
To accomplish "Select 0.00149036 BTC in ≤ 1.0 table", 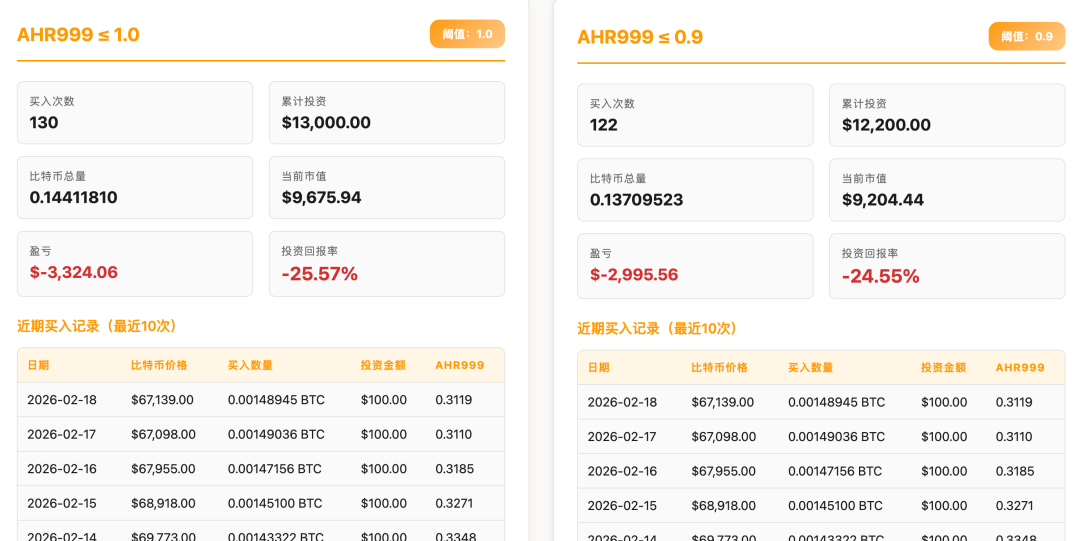I will click(276, 434).
